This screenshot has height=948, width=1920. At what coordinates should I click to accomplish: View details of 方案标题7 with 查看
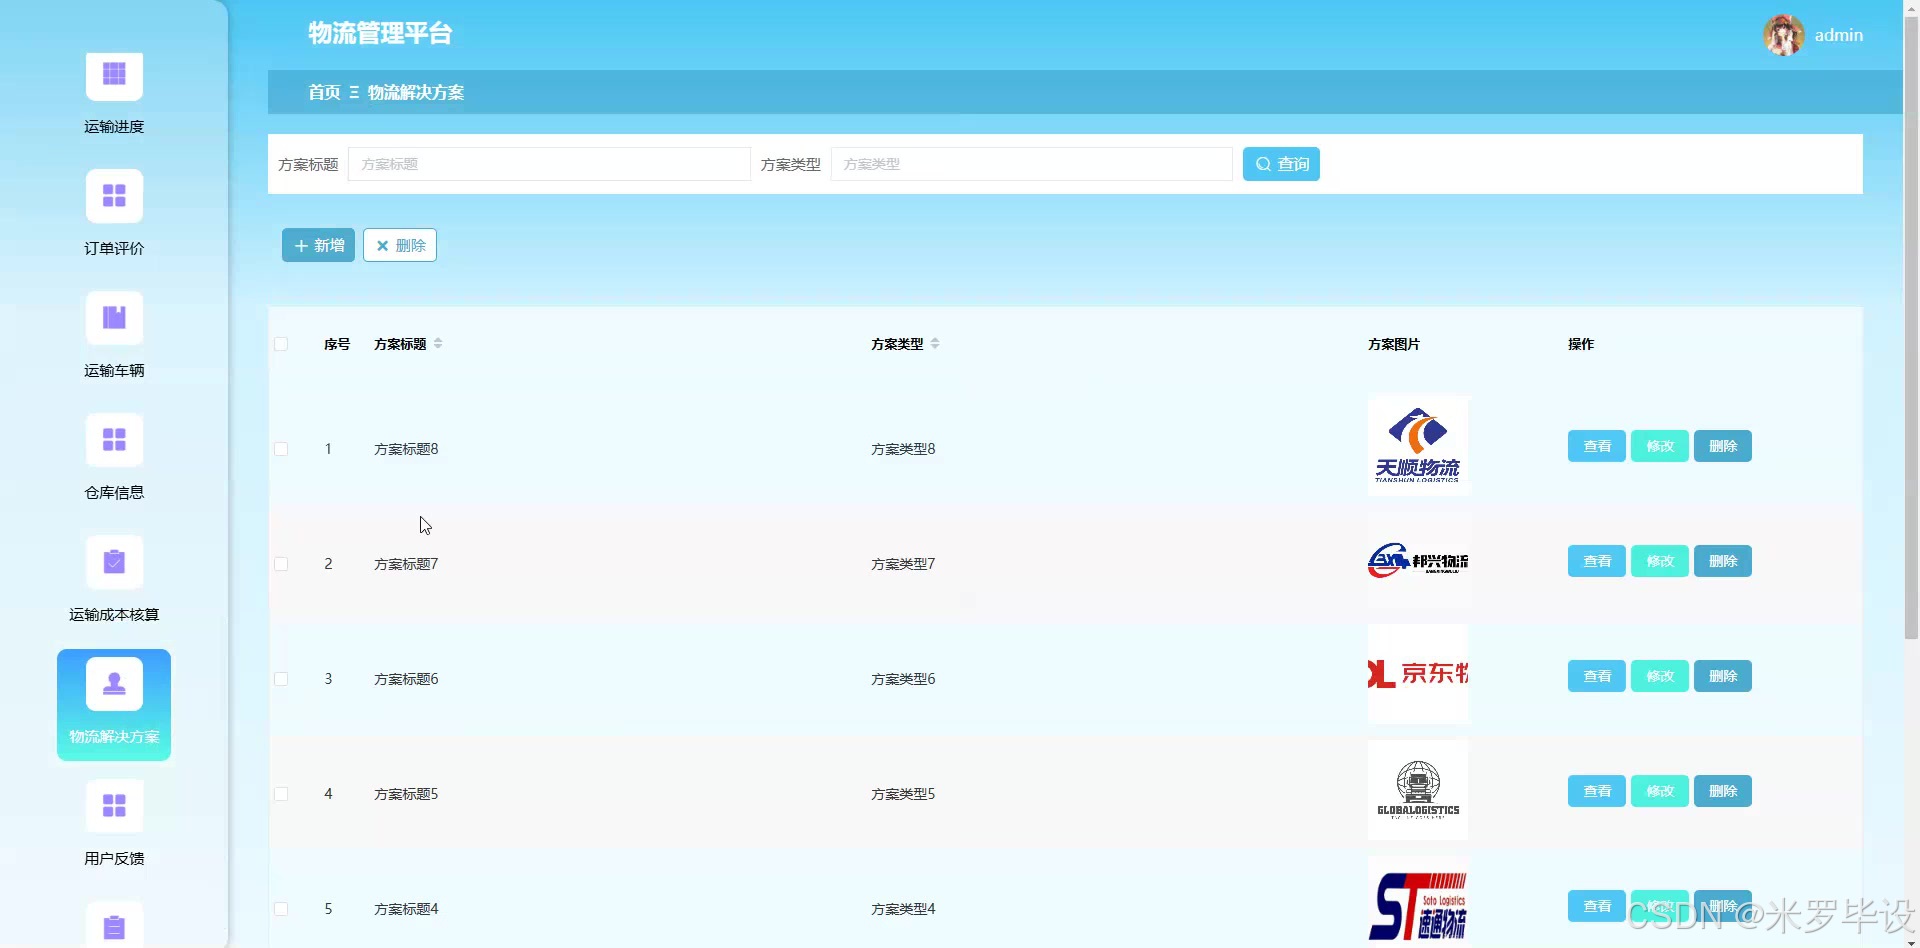(1597, 561)
